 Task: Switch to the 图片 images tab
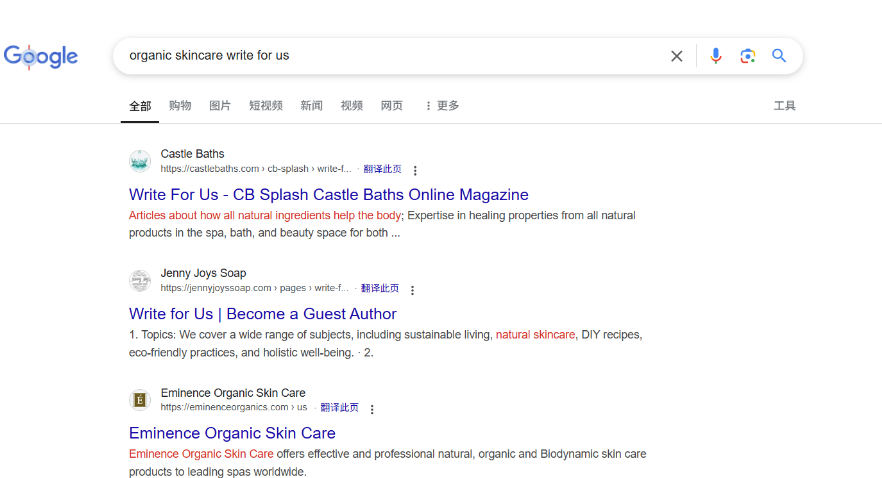[x=220, y=106]
